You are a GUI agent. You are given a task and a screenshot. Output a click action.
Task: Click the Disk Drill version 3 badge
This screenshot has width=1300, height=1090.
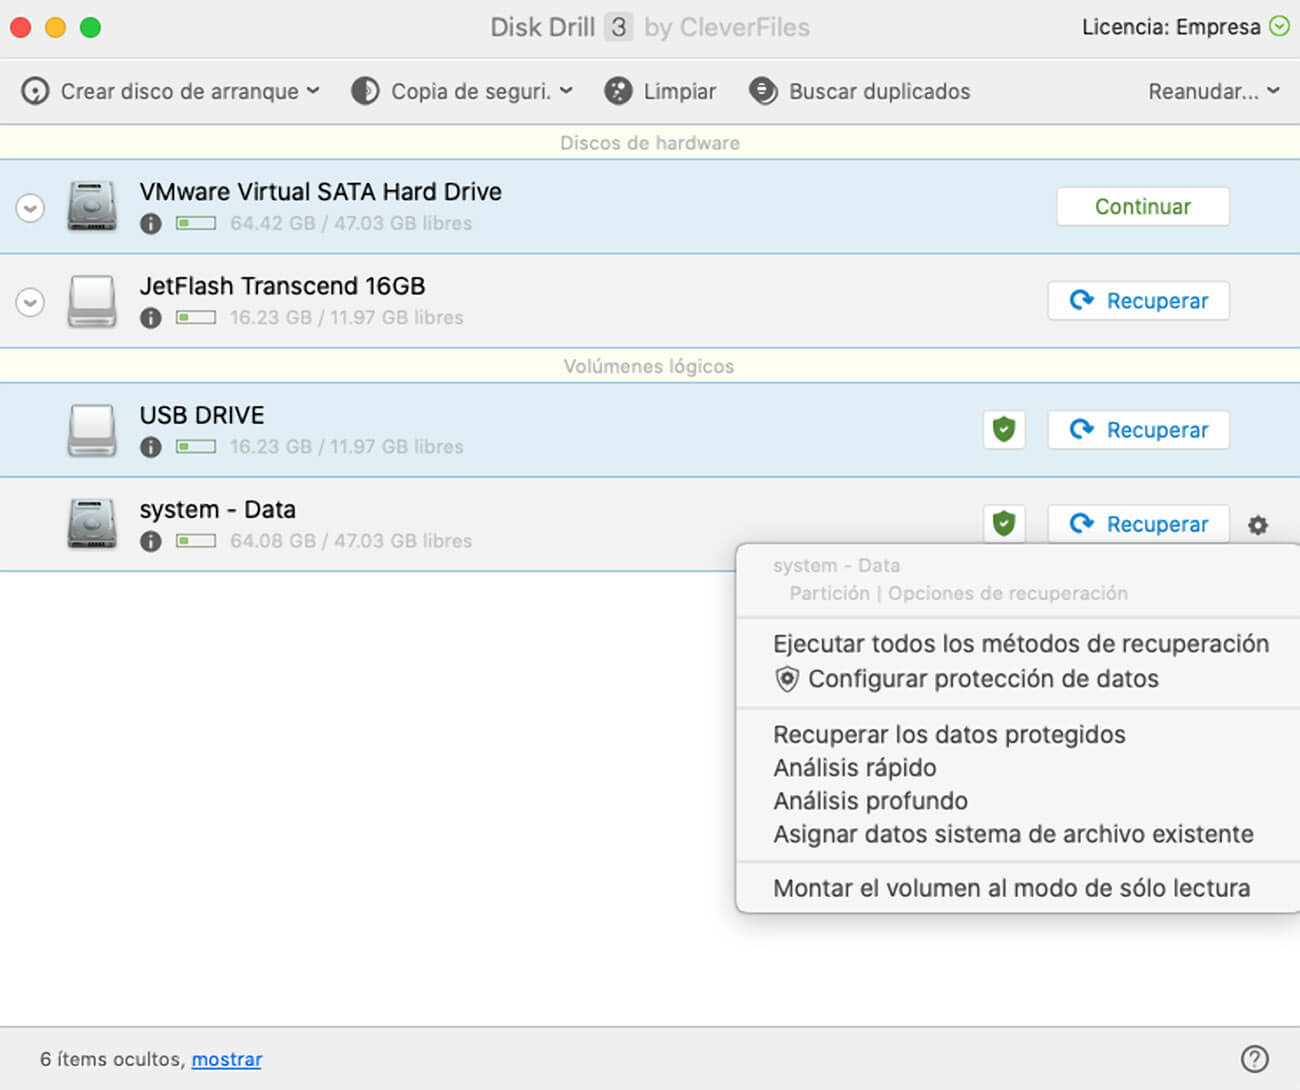[x=618, y=27]
